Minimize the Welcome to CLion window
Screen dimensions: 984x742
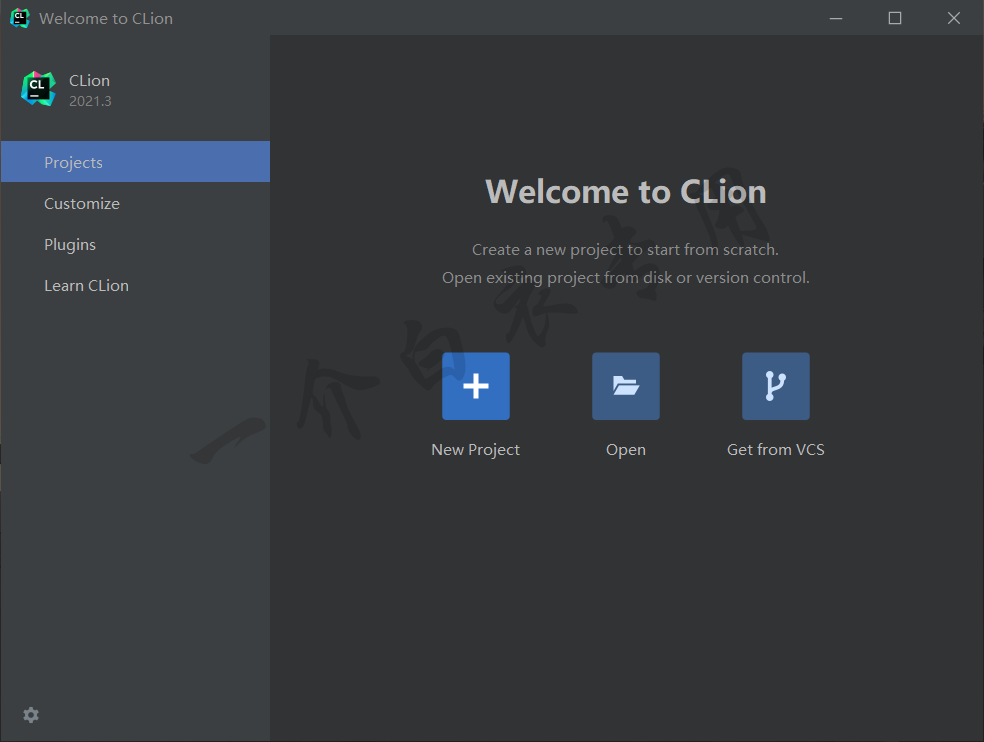(x=836, y=18)
